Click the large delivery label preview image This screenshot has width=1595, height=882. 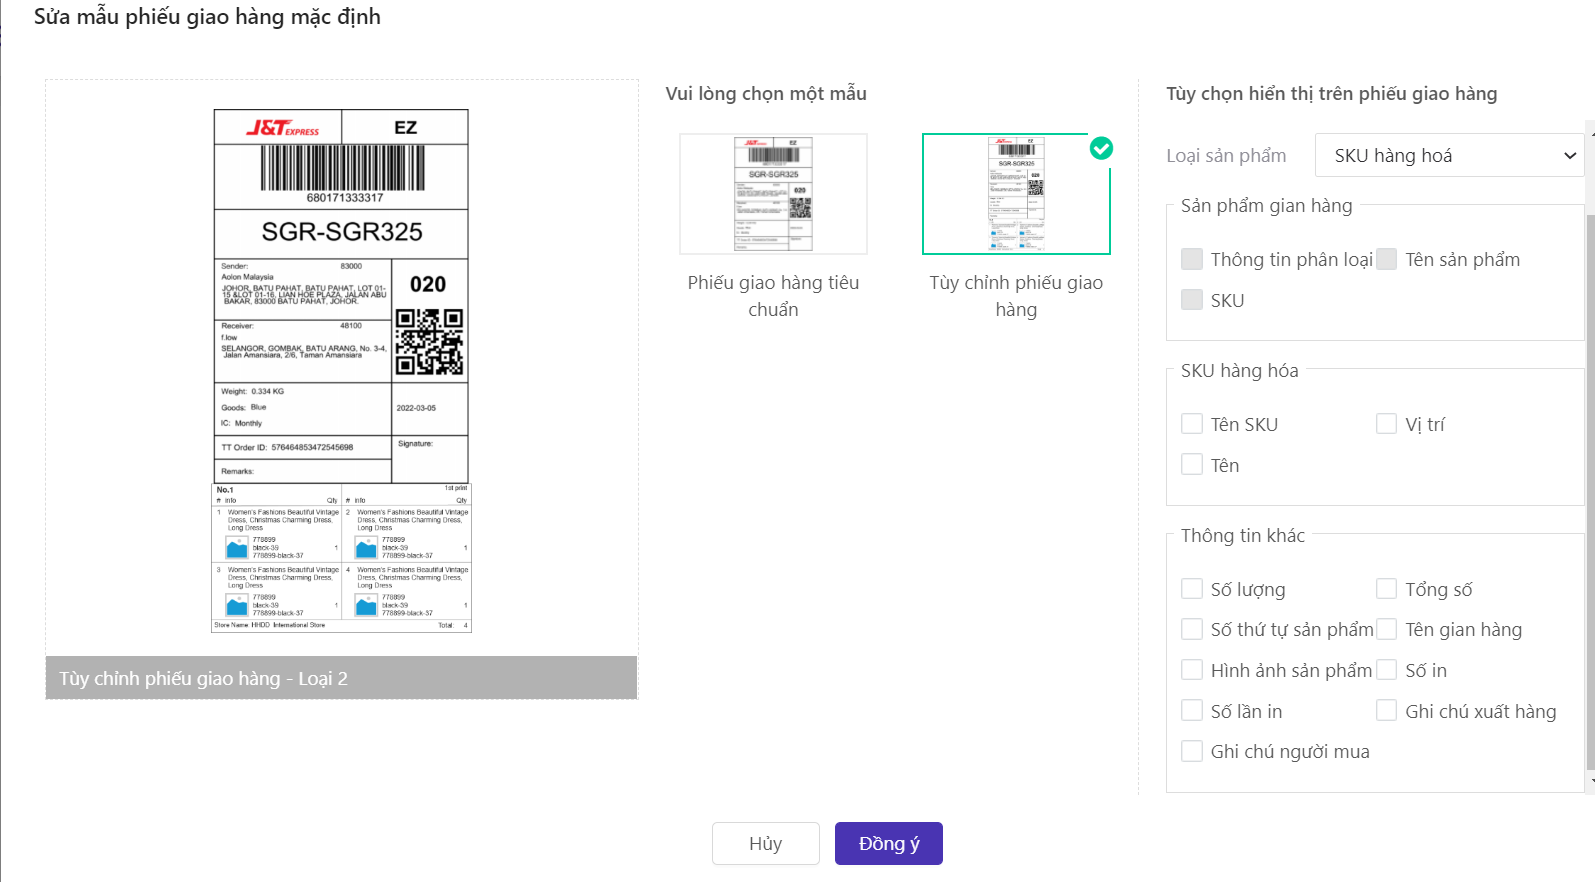click(341, 370)
